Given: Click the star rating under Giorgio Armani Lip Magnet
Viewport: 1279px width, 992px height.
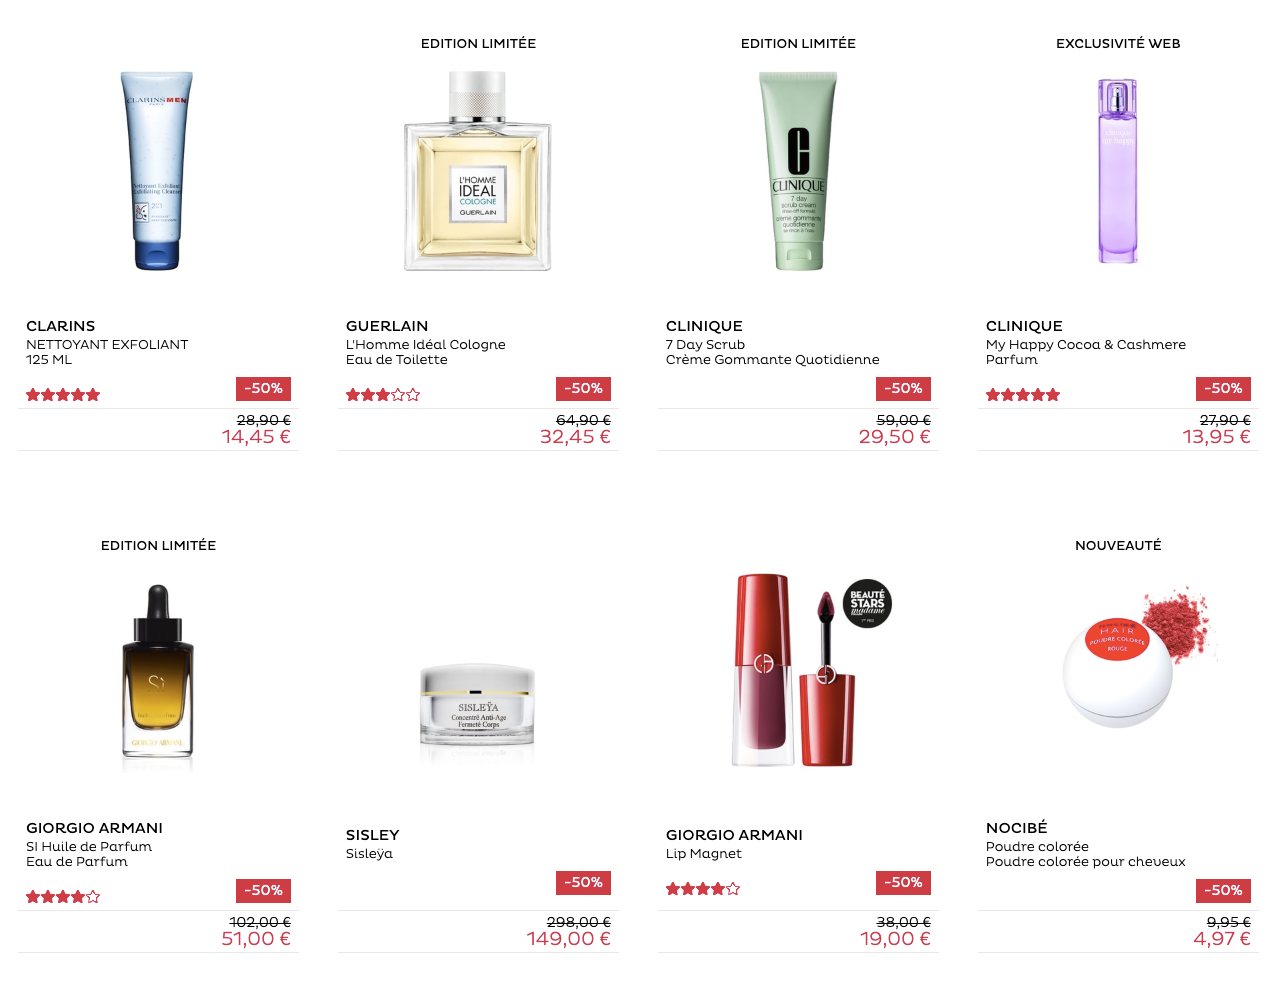Looking at the screenshot, I should tap(703, 889).
